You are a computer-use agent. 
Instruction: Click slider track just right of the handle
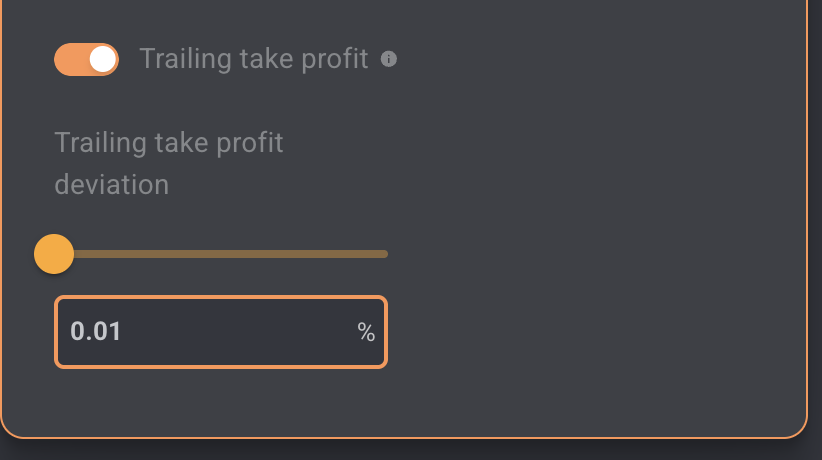(x=82, y=254)
